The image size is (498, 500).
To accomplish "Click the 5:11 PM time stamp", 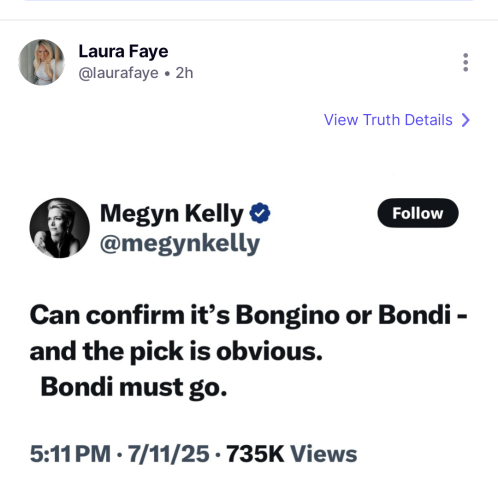I will coord(70,454).
